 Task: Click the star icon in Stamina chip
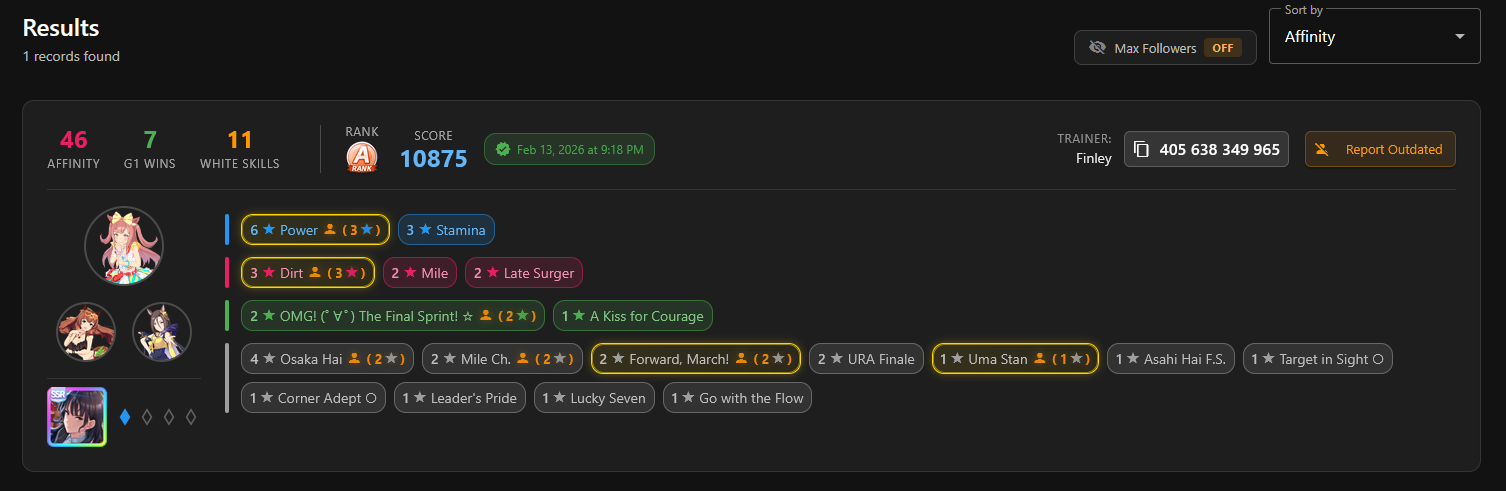click(425, 230)
